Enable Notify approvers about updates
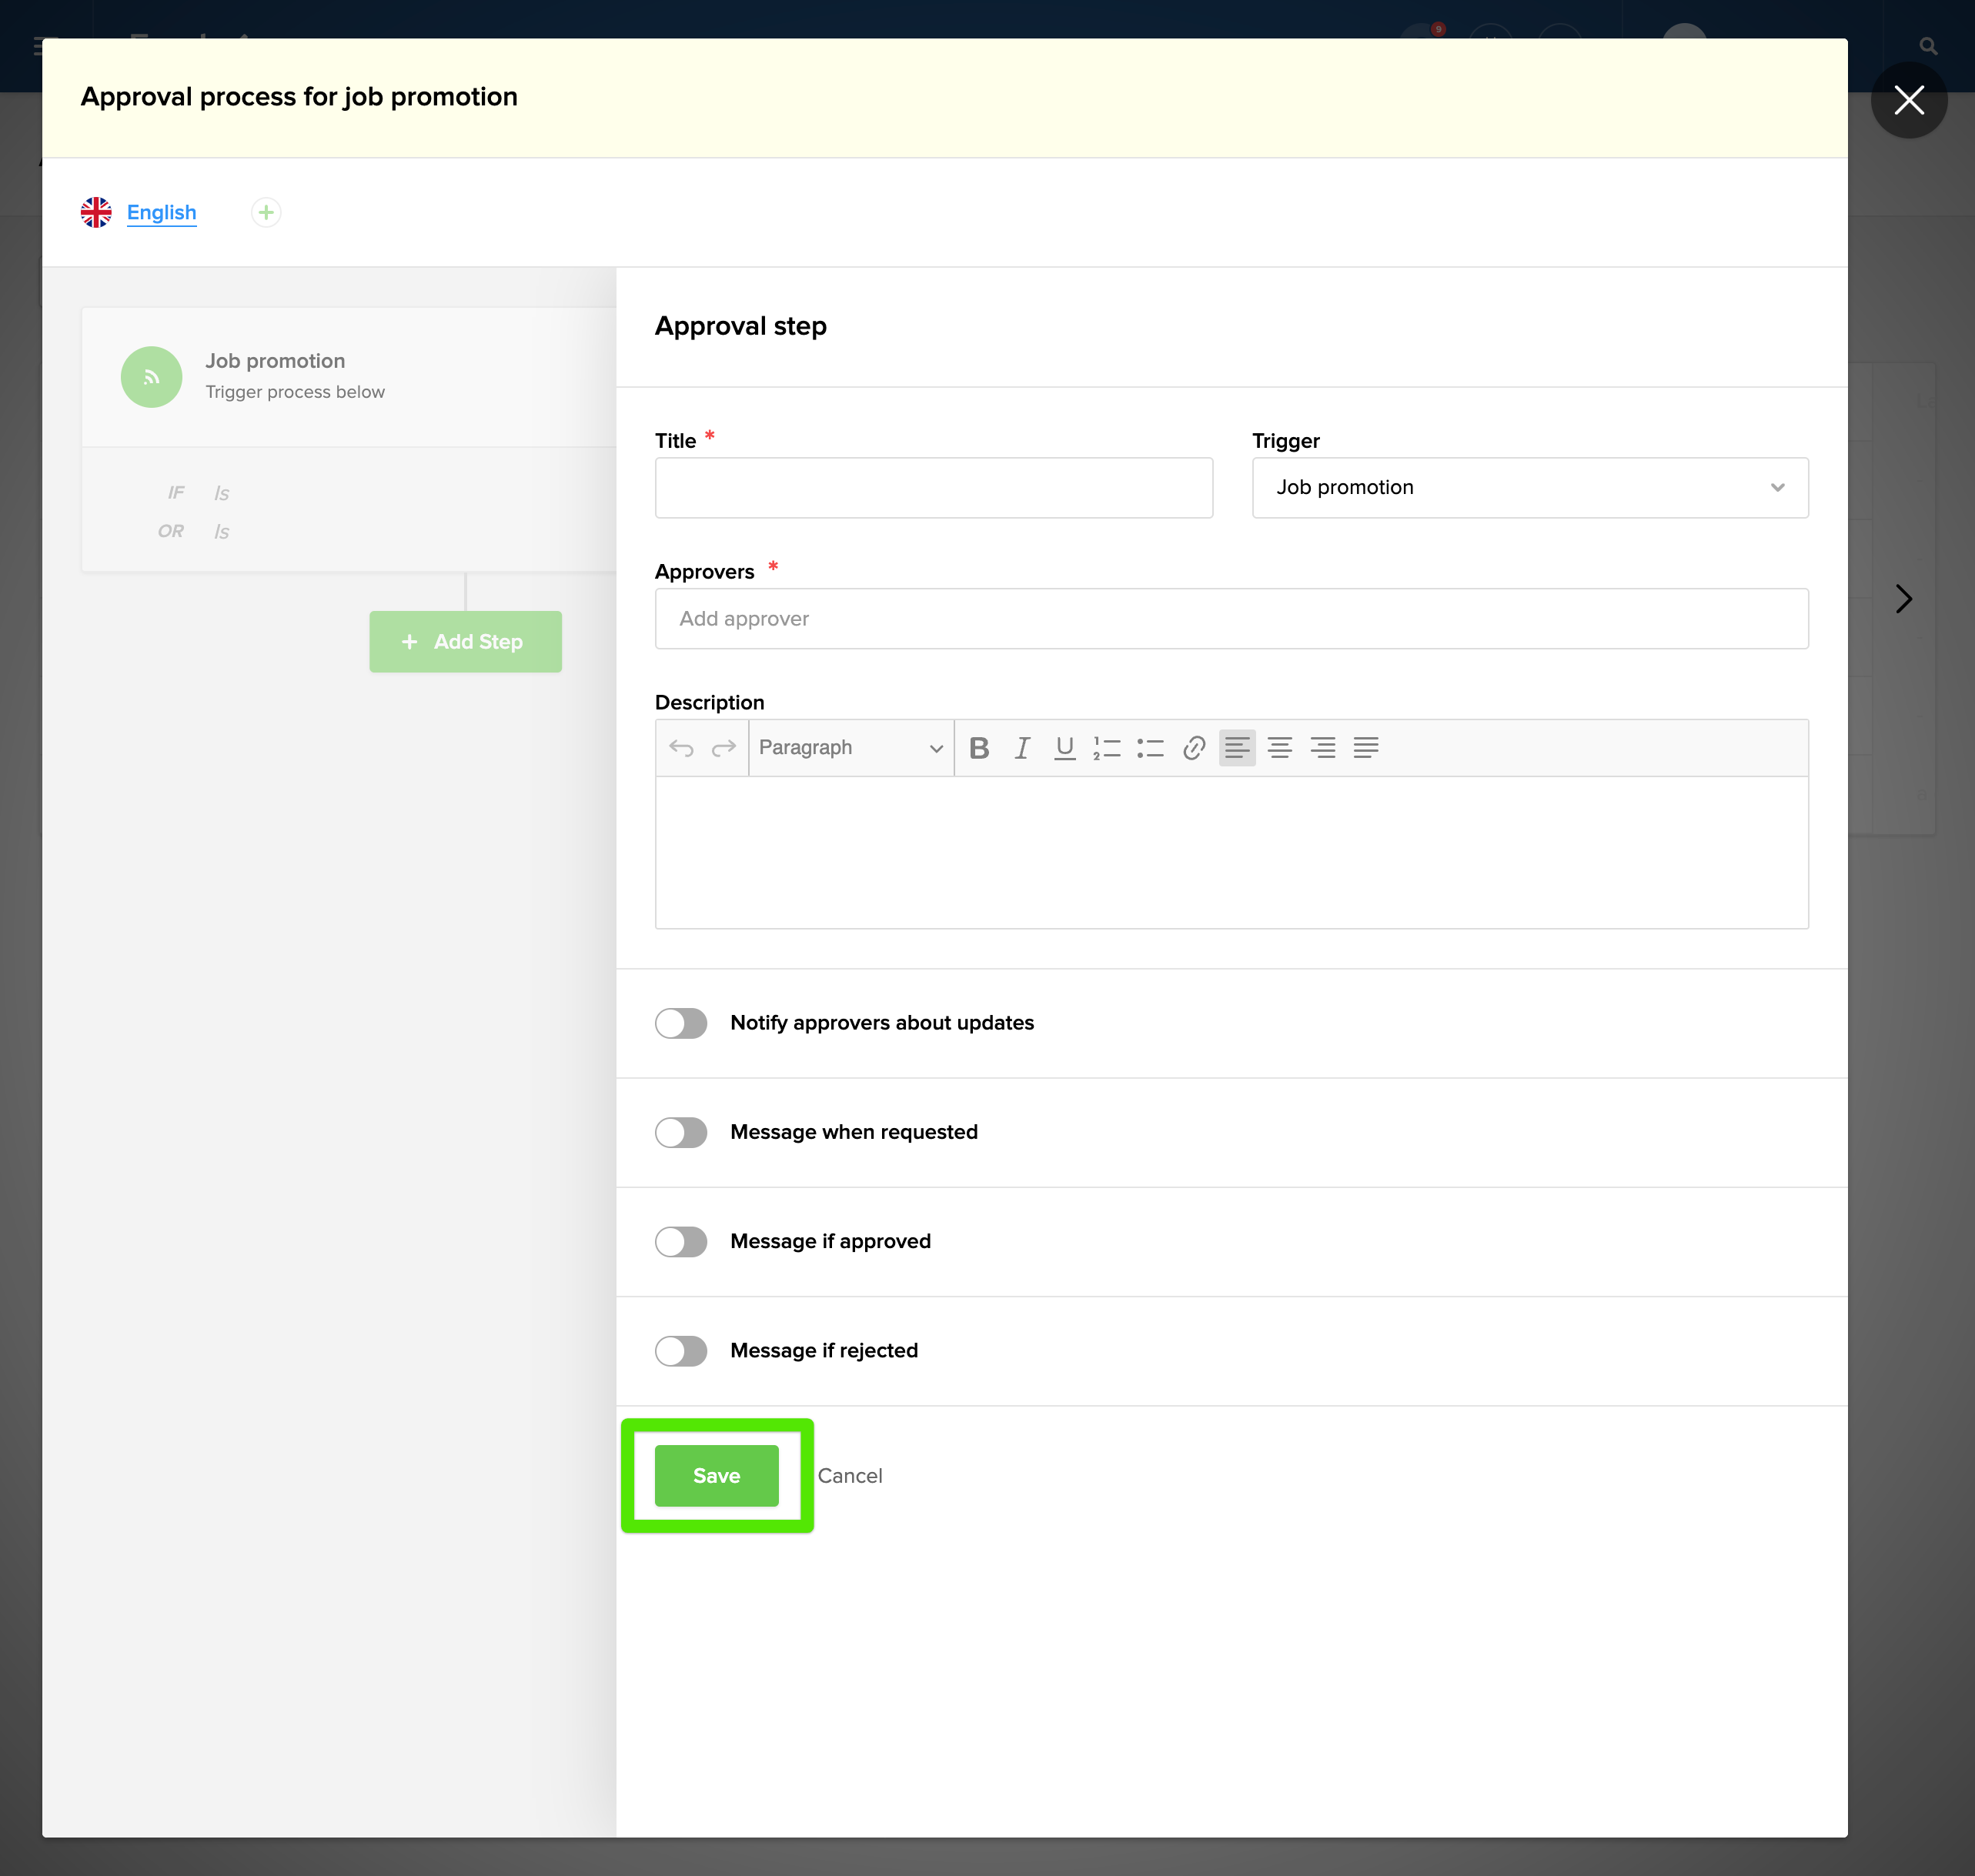The width and height of the screenshot is (1975, 1876). pos(681,1023)
